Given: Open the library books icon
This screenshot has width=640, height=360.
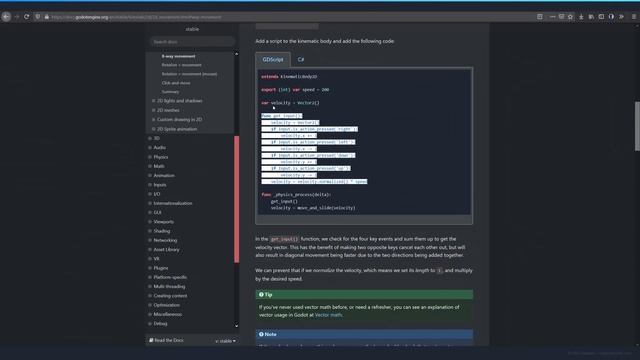Looking at the screenshot, I should point(591,17).
